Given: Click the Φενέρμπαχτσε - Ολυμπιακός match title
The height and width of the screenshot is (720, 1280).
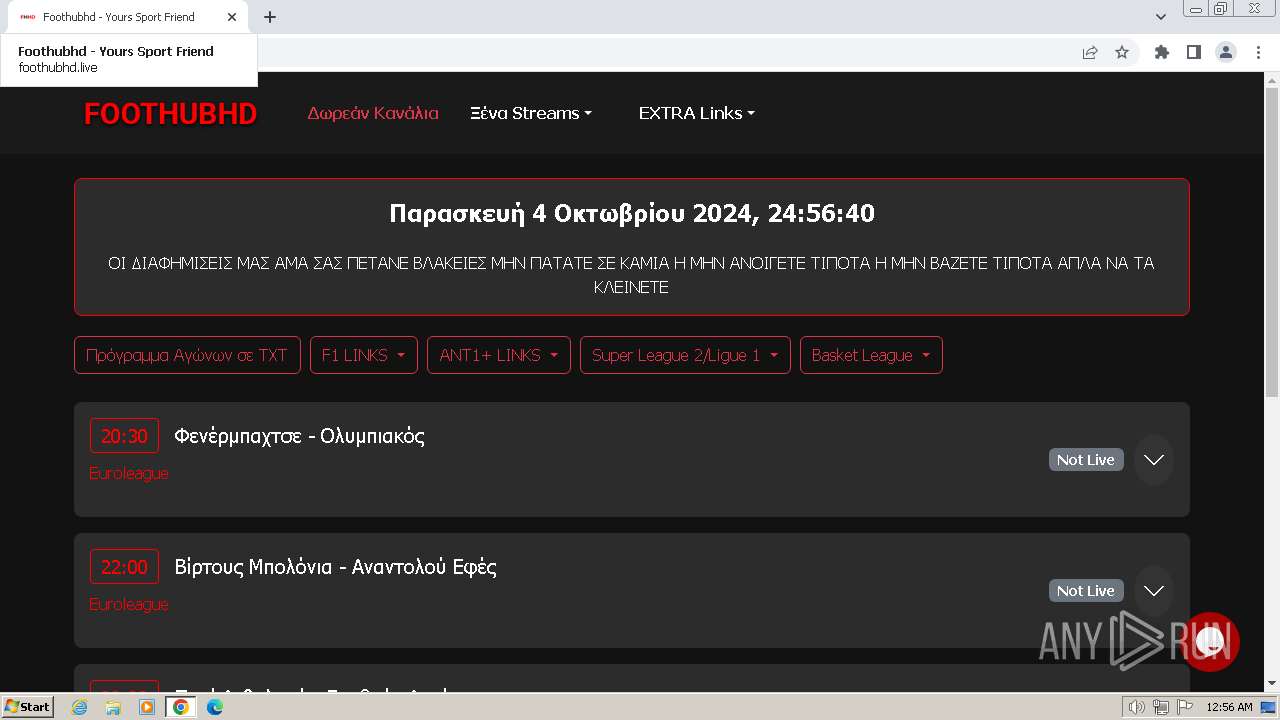Looking at the screenshot, I should click(x=299, y=436).
